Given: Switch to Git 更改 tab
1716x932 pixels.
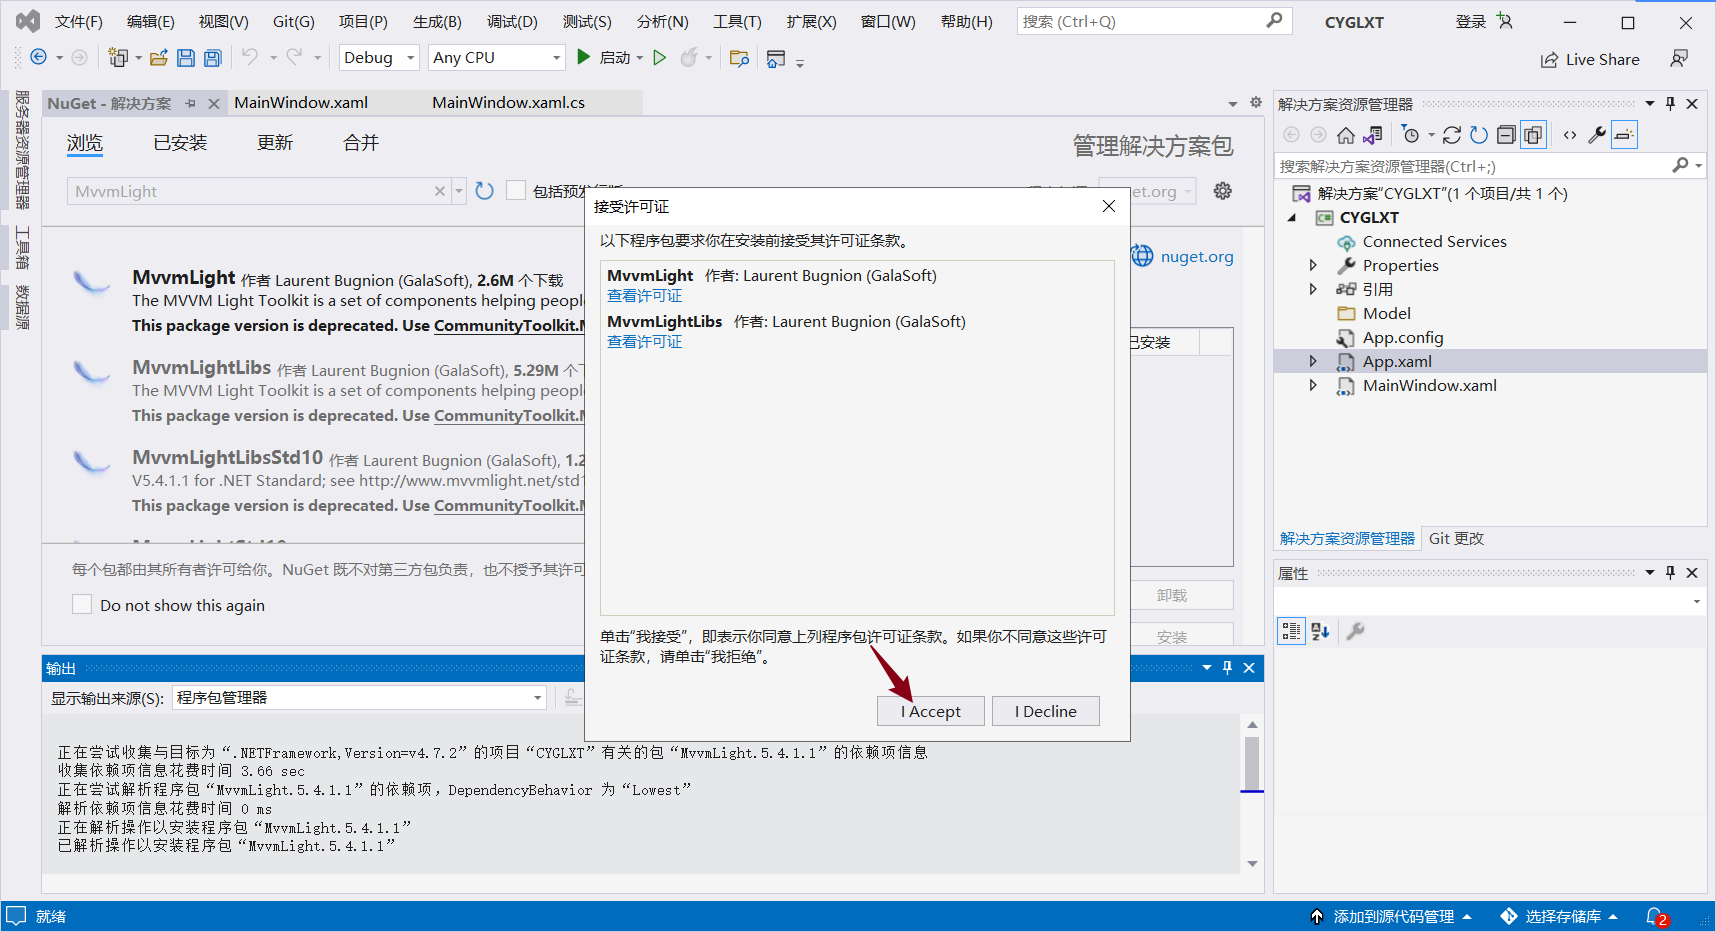Looking at the screenshot, I should [1456, 538].
